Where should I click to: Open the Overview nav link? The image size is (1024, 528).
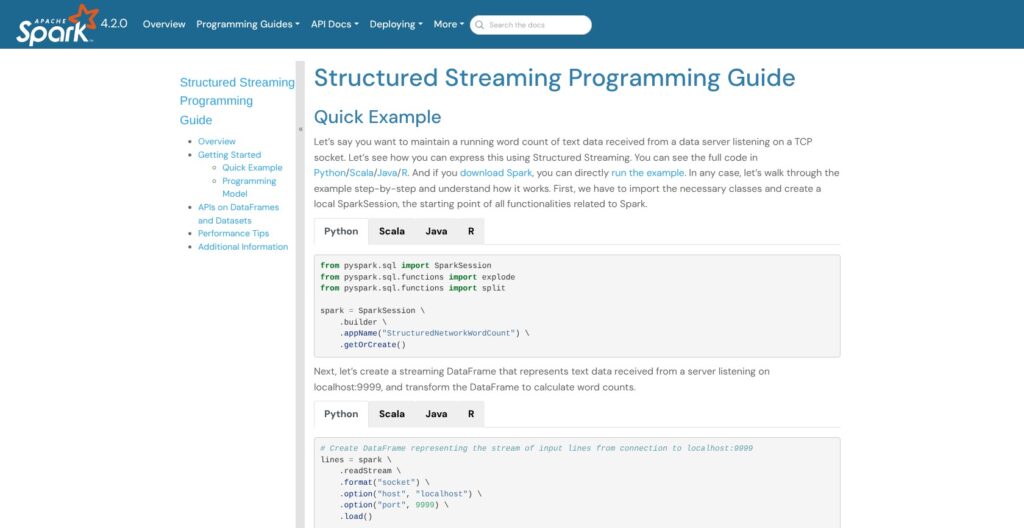pyautogui.click(x=164, y=24)
